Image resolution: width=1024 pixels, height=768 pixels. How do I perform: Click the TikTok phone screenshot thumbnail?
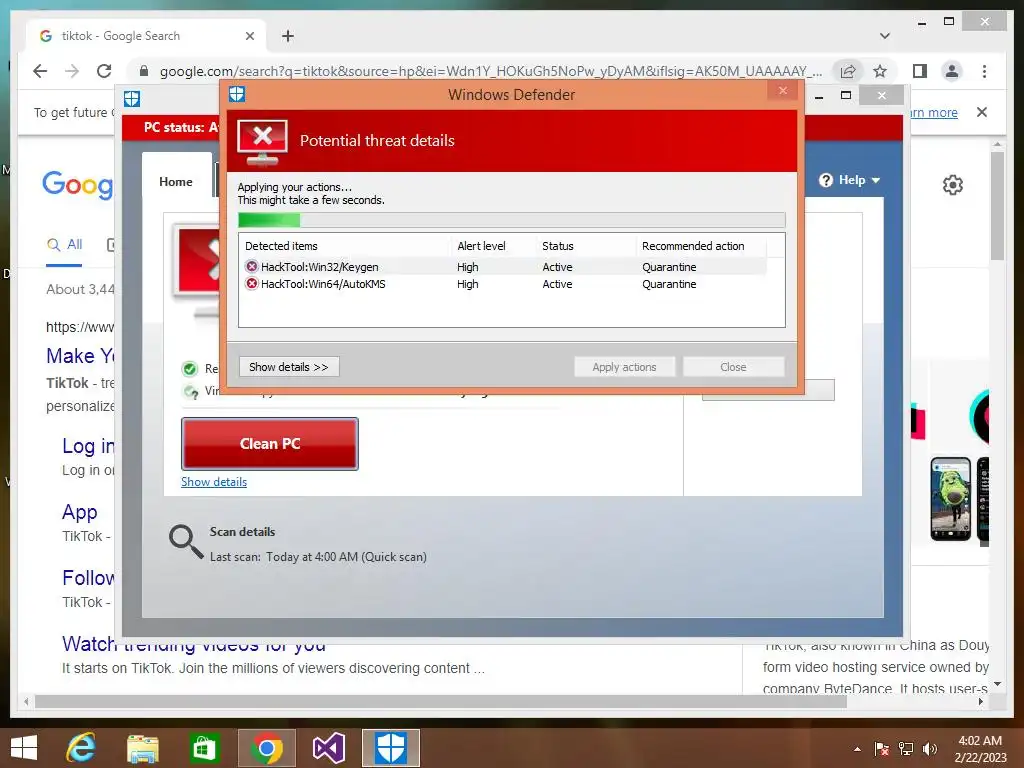point(950,499)
